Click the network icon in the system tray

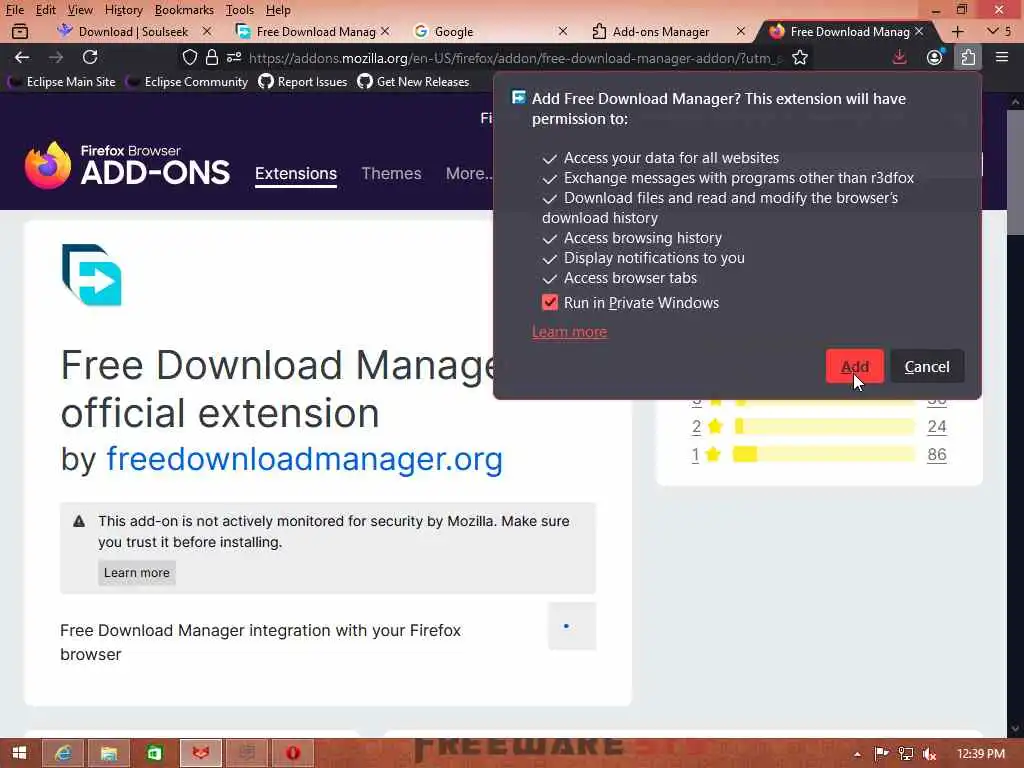pyautogui.click(x=906, y=754)
